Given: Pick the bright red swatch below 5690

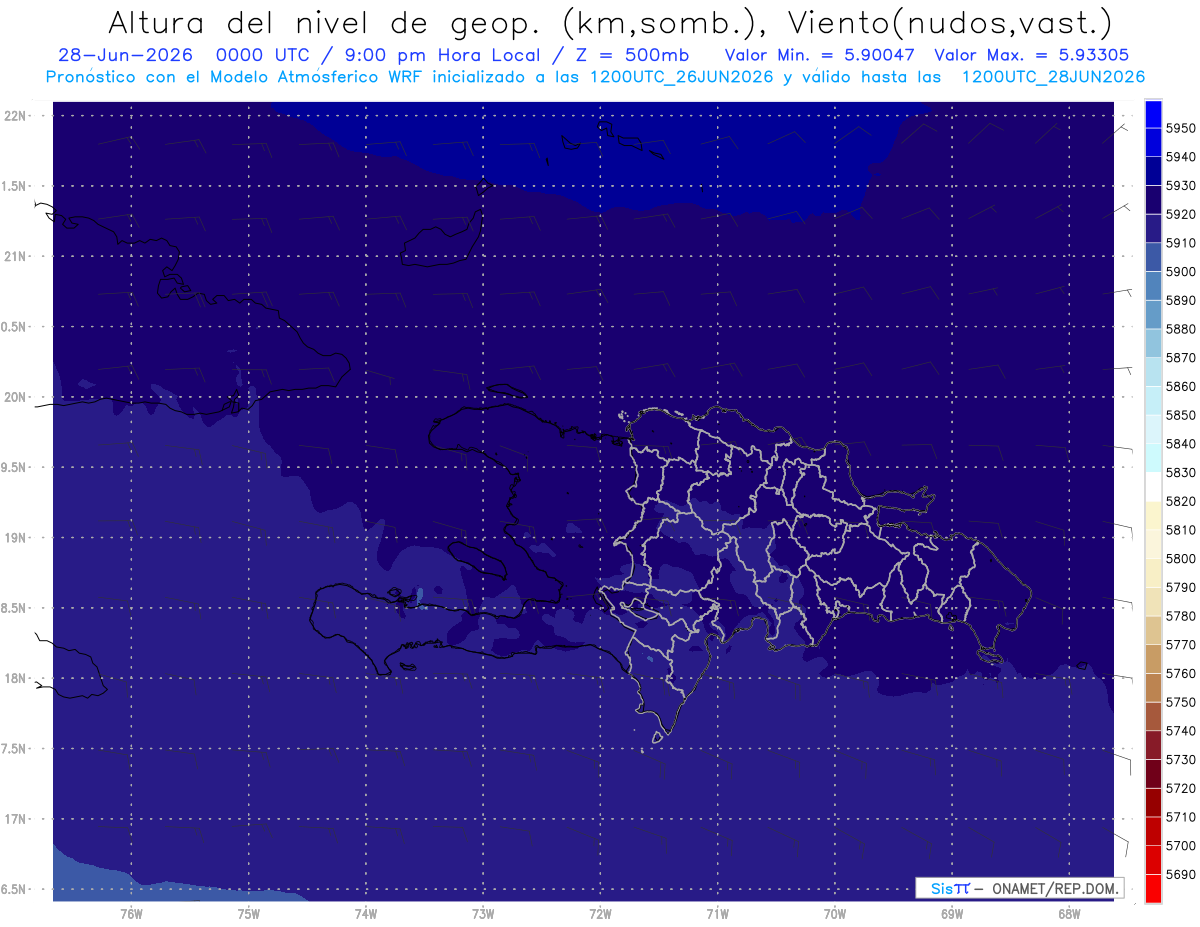Looking at the screenshot, I should [x=1153, y=888].
